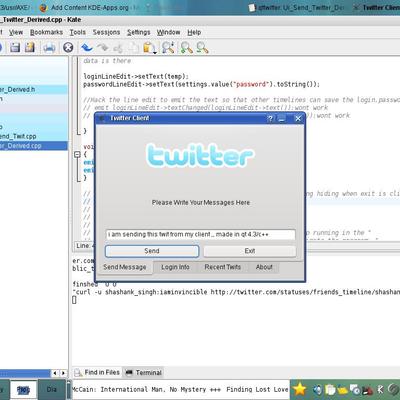Click the Exit button in Twitter Client
400x400 pixels.
[250, 251]
